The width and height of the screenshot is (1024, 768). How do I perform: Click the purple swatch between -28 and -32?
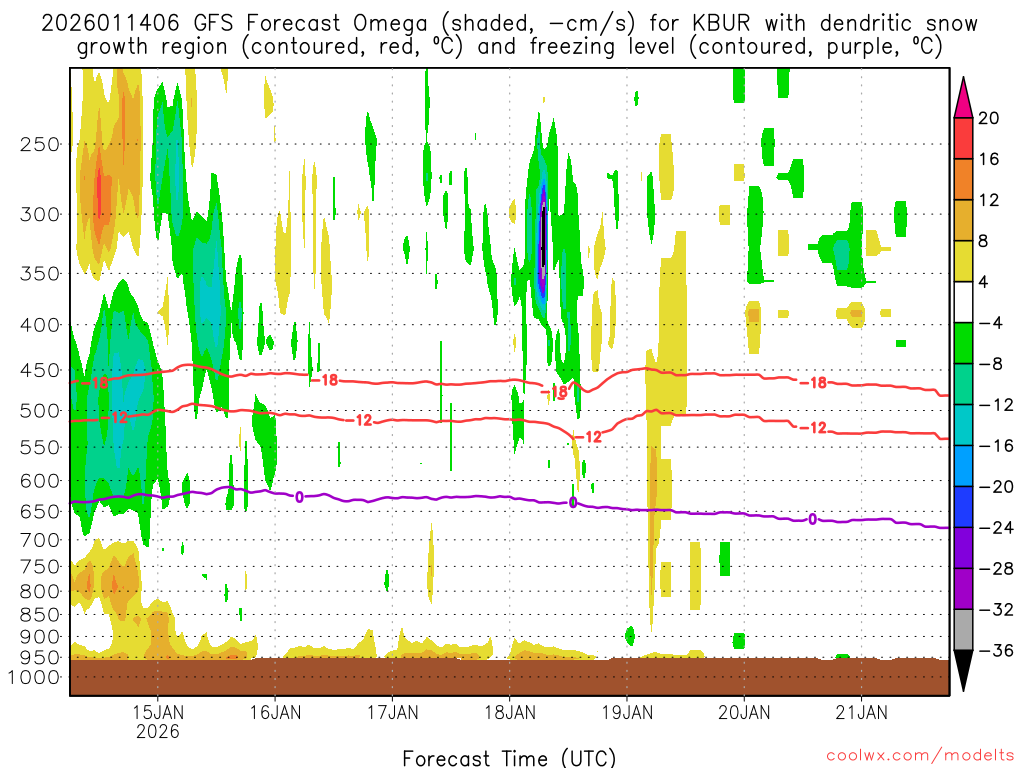coord(963,588)
